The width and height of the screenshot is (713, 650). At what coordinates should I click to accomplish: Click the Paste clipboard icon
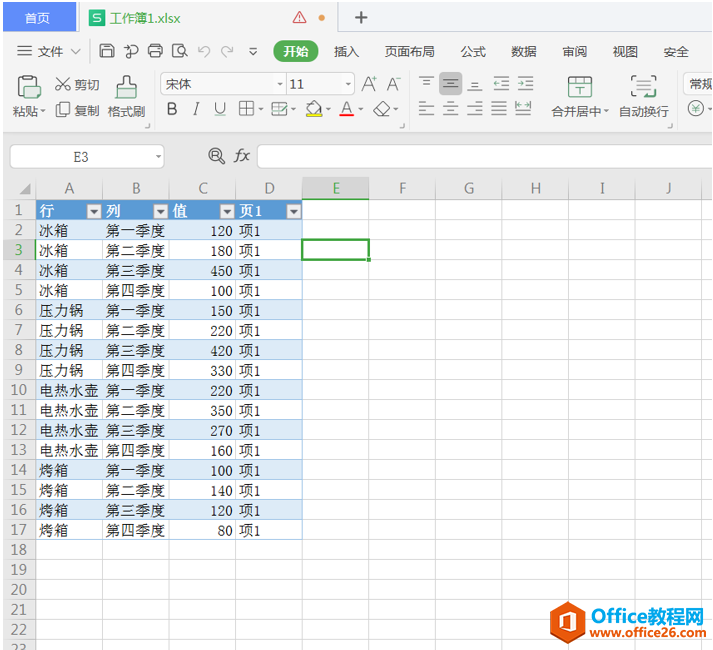(x=29, y=86)
